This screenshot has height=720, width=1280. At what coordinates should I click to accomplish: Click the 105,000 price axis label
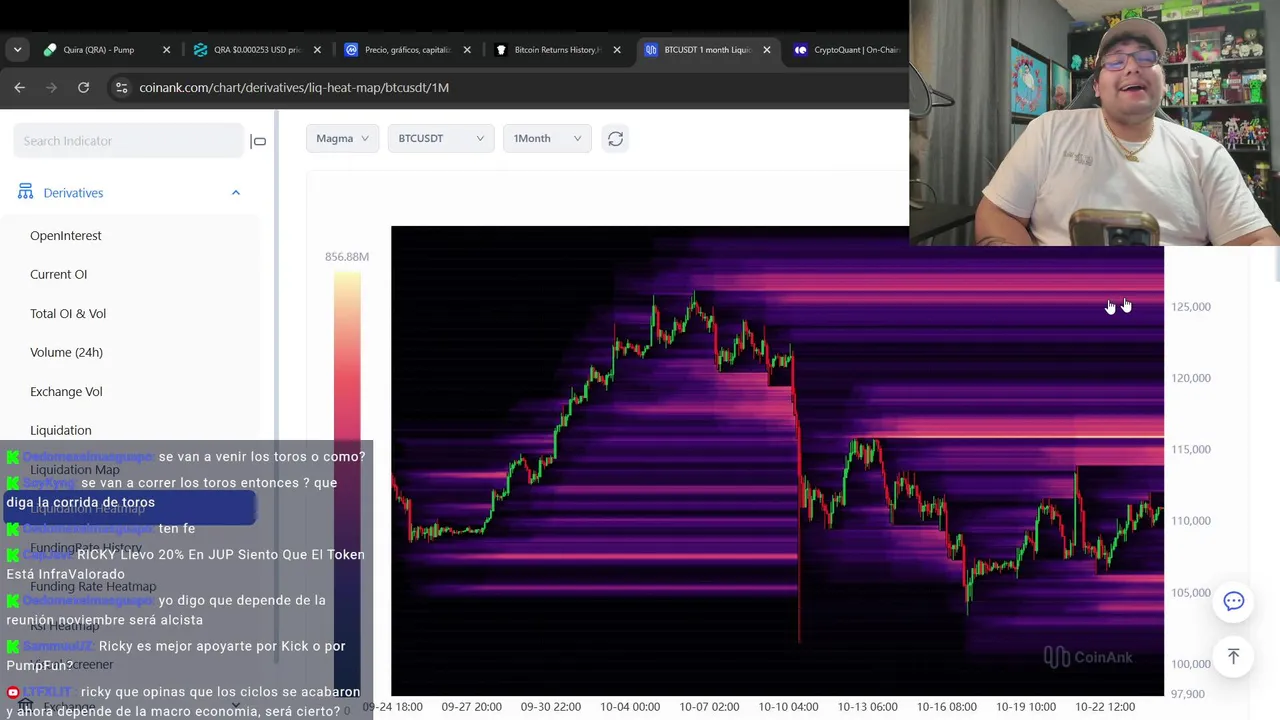[x=1190, y=593]
